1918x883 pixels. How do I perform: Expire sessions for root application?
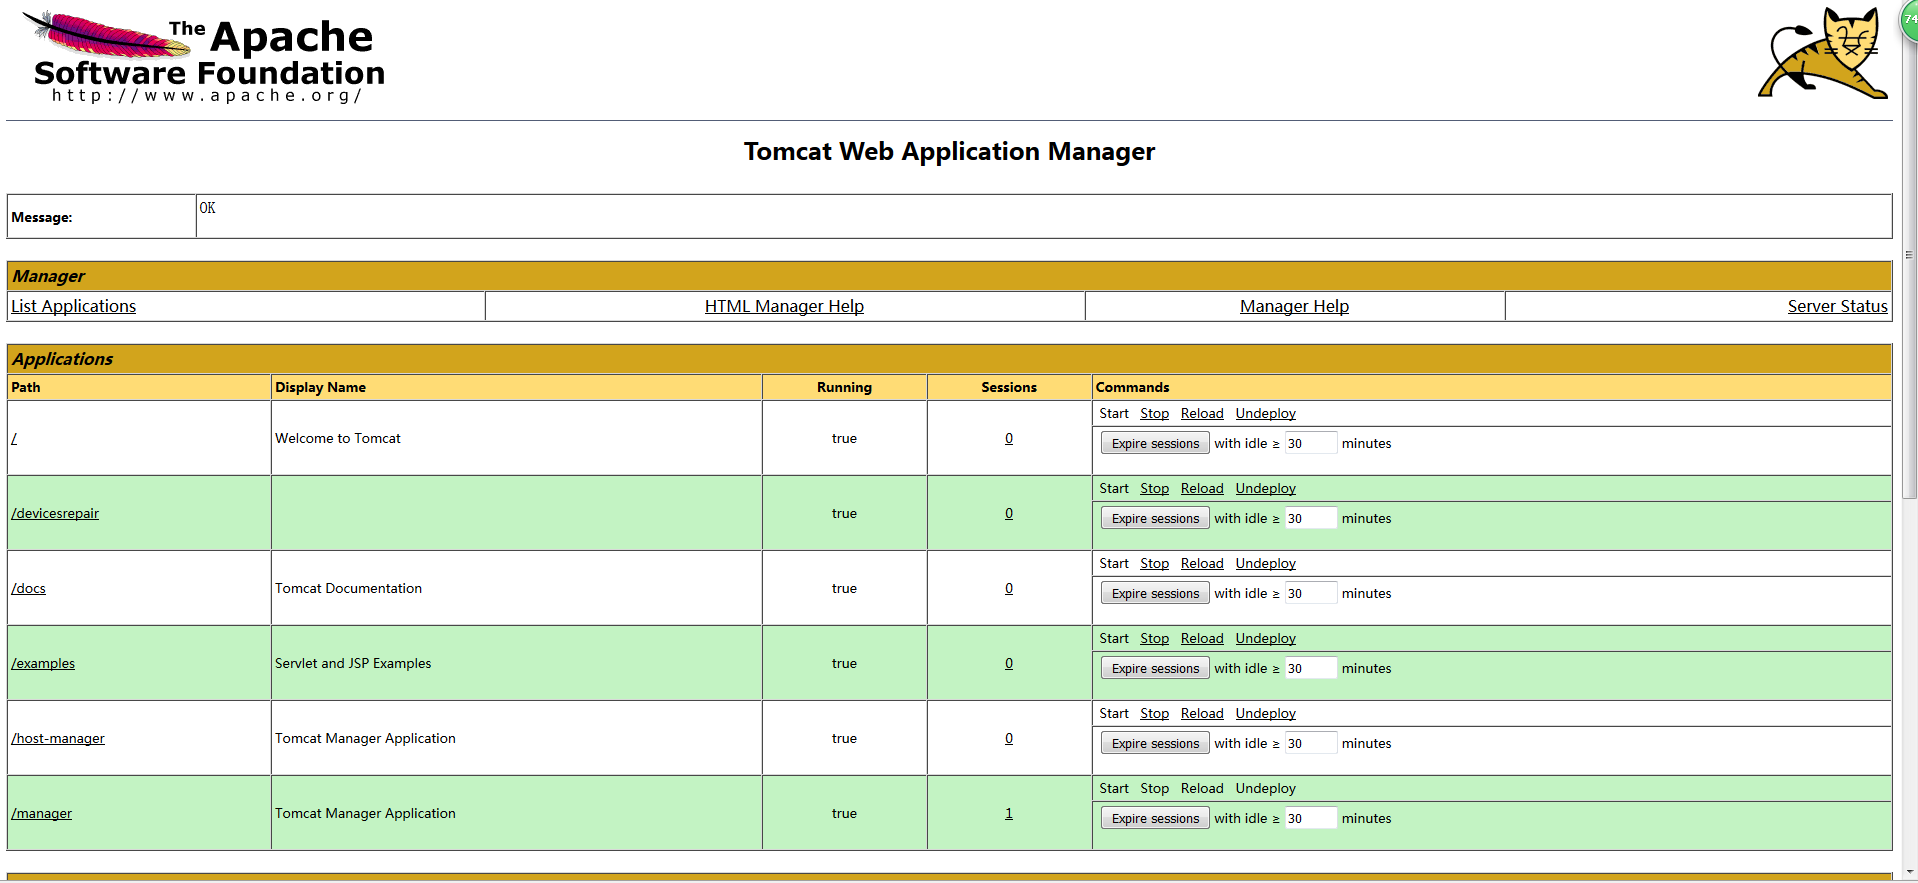coord(1155,443)
